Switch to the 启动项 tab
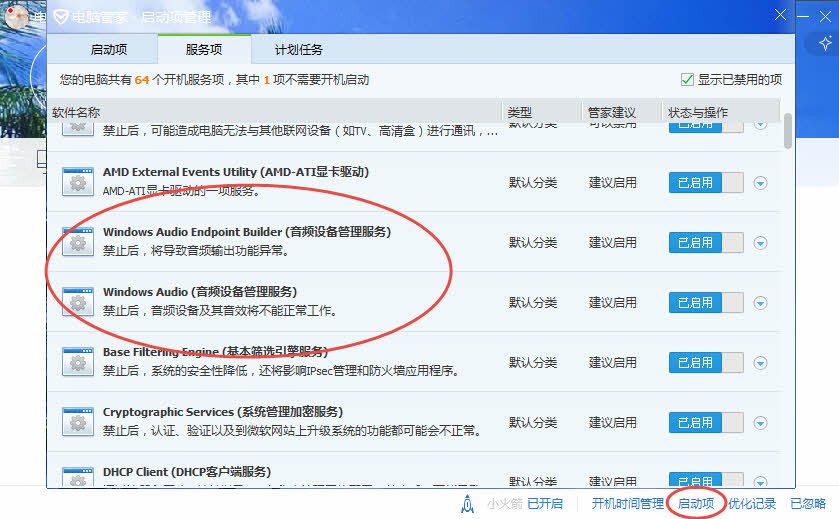This screenshot has height=519, width=839. tap(109, 50)
